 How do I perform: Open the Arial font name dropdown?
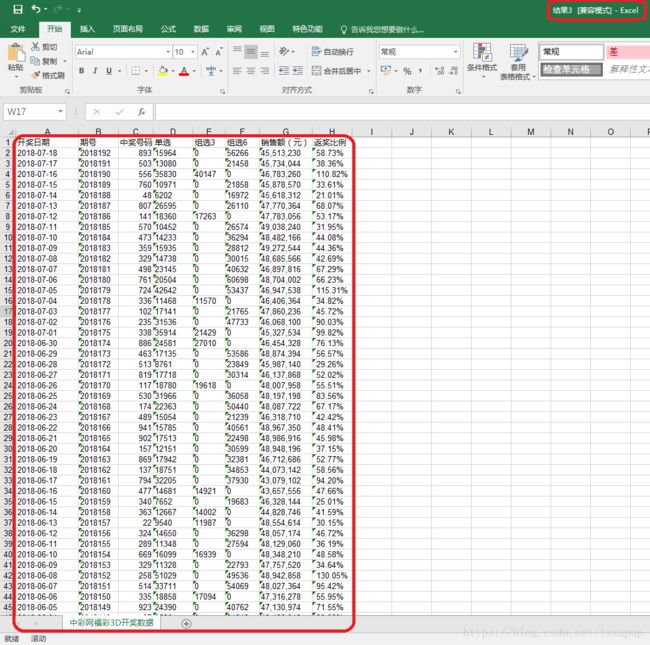[x=164, y=51]
